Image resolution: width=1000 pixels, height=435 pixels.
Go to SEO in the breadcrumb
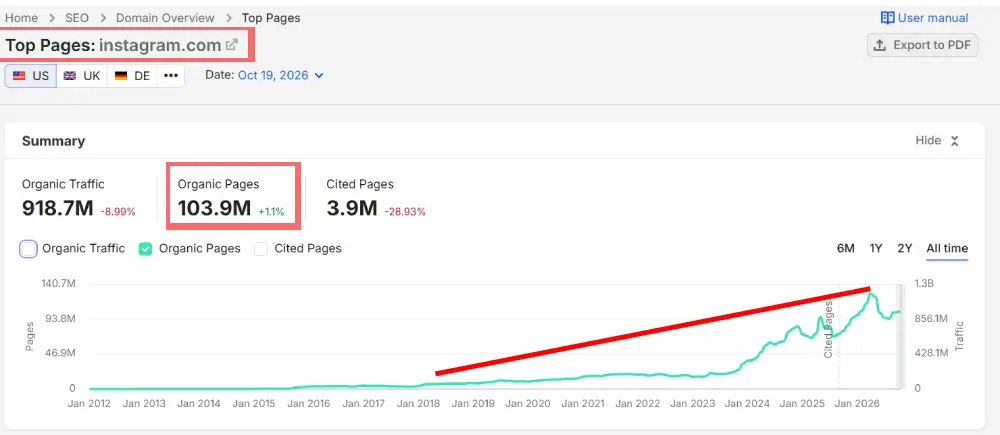76,18
